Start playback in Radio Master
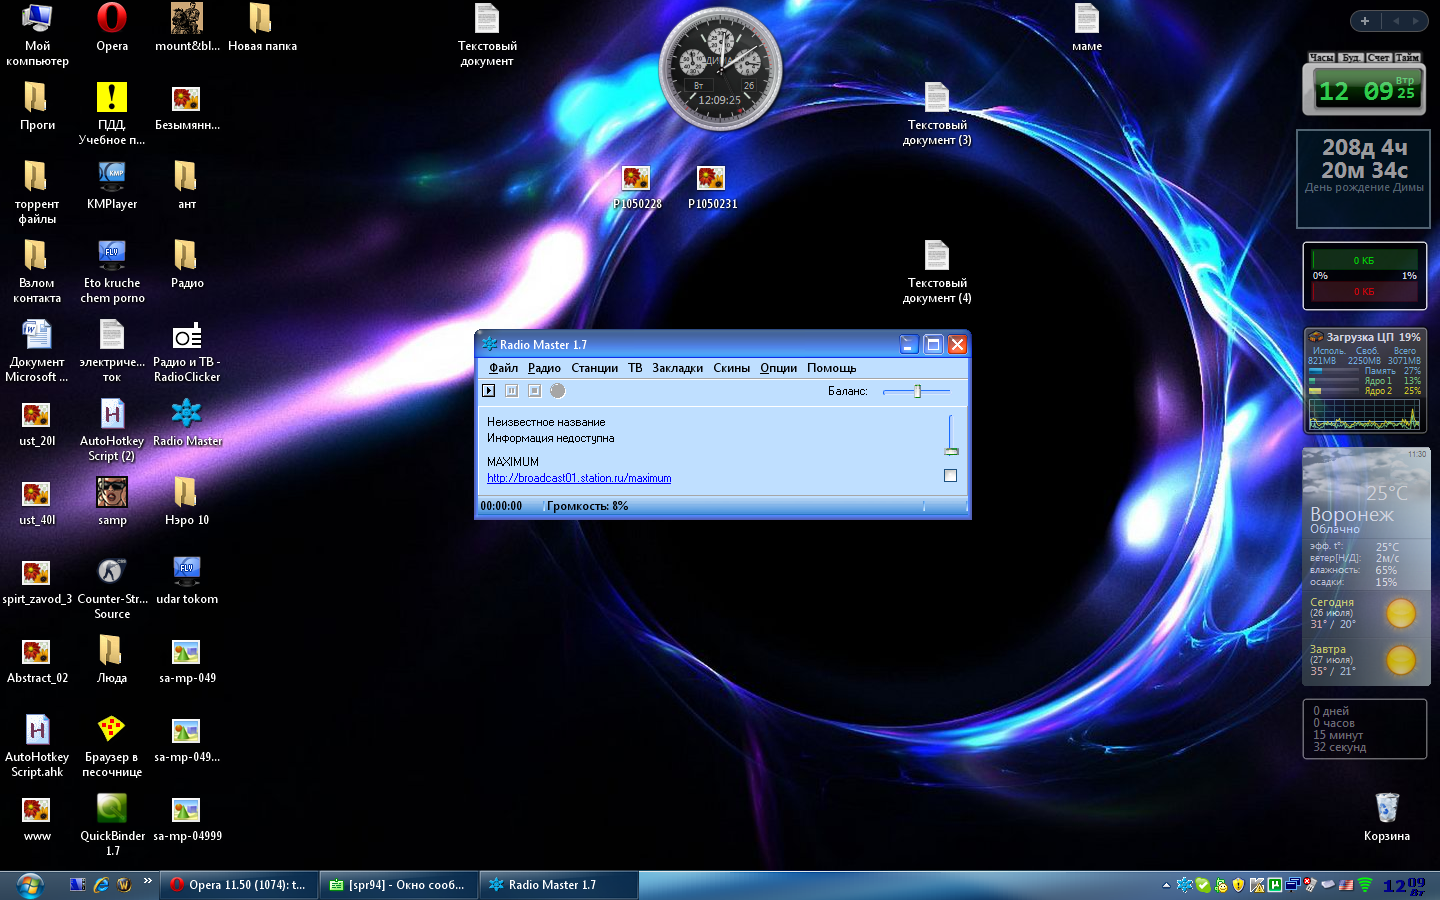 tap(489, 391)
